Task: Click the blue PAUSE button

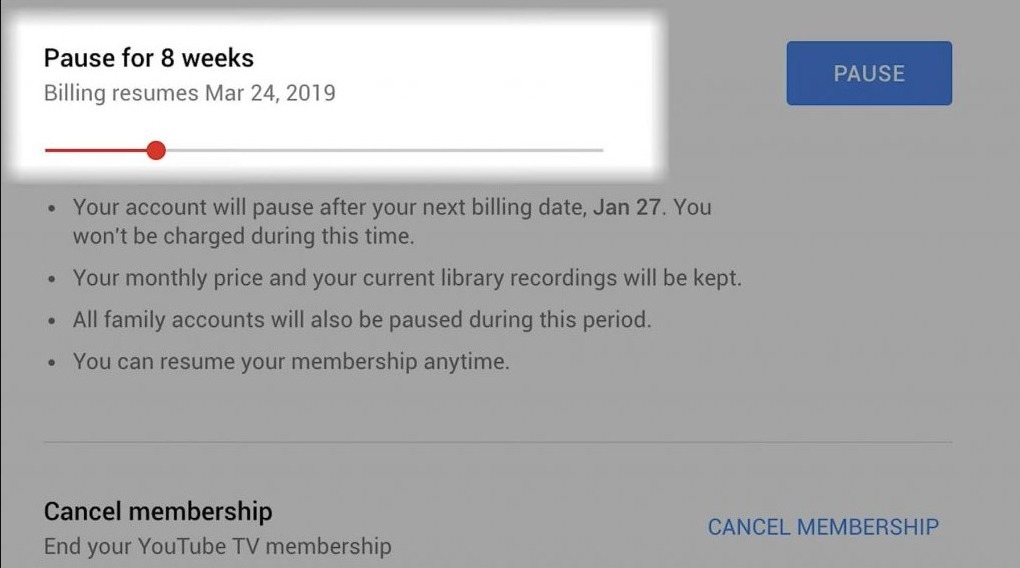Action: (869, 73)
